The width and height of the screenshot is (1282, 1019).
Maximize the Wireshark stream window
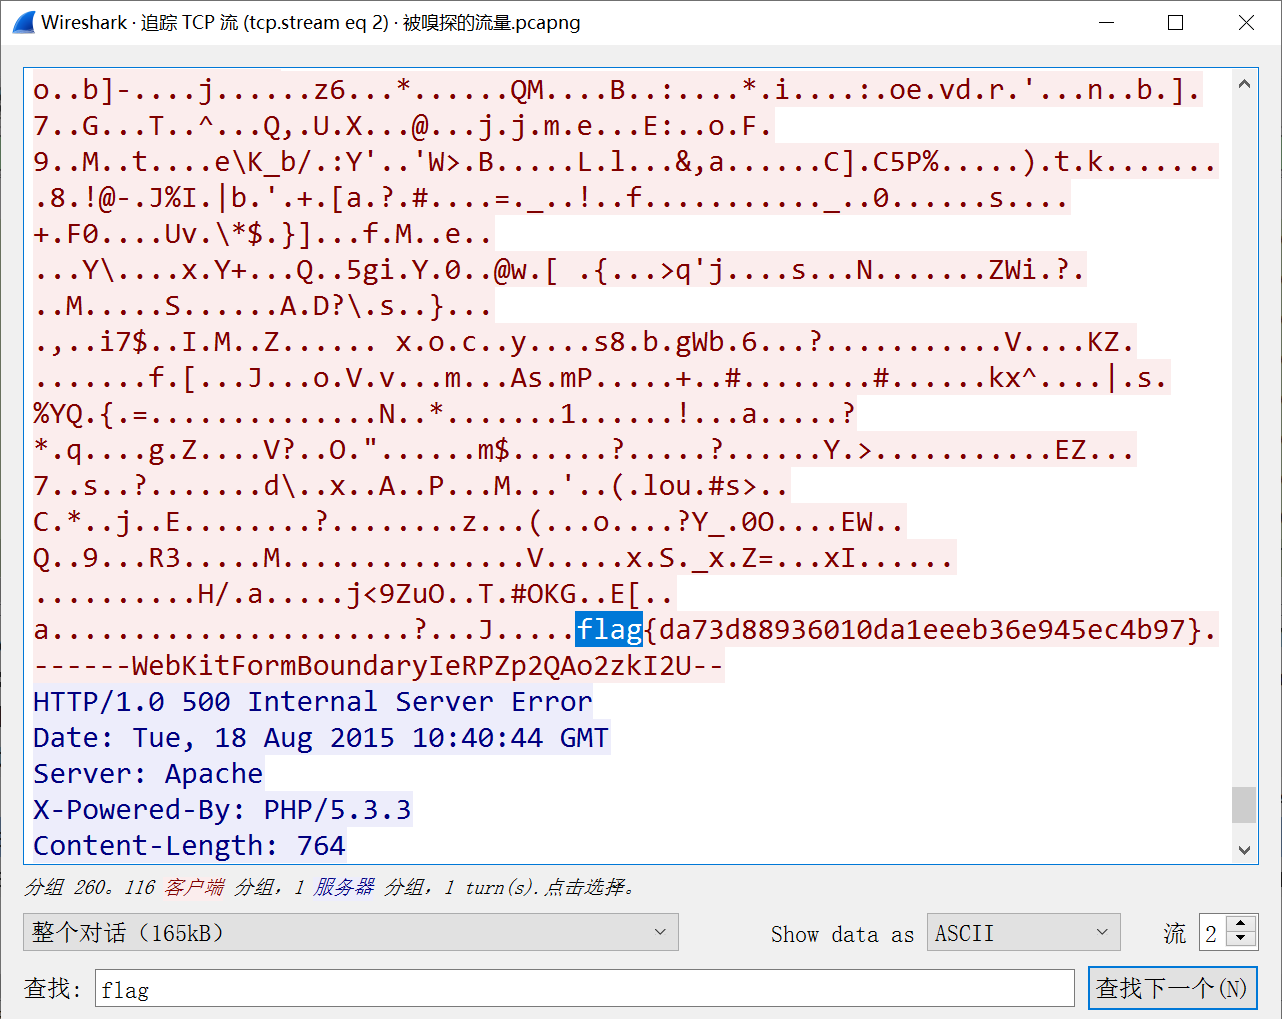pyautogui.click(x=1176, y=22)
